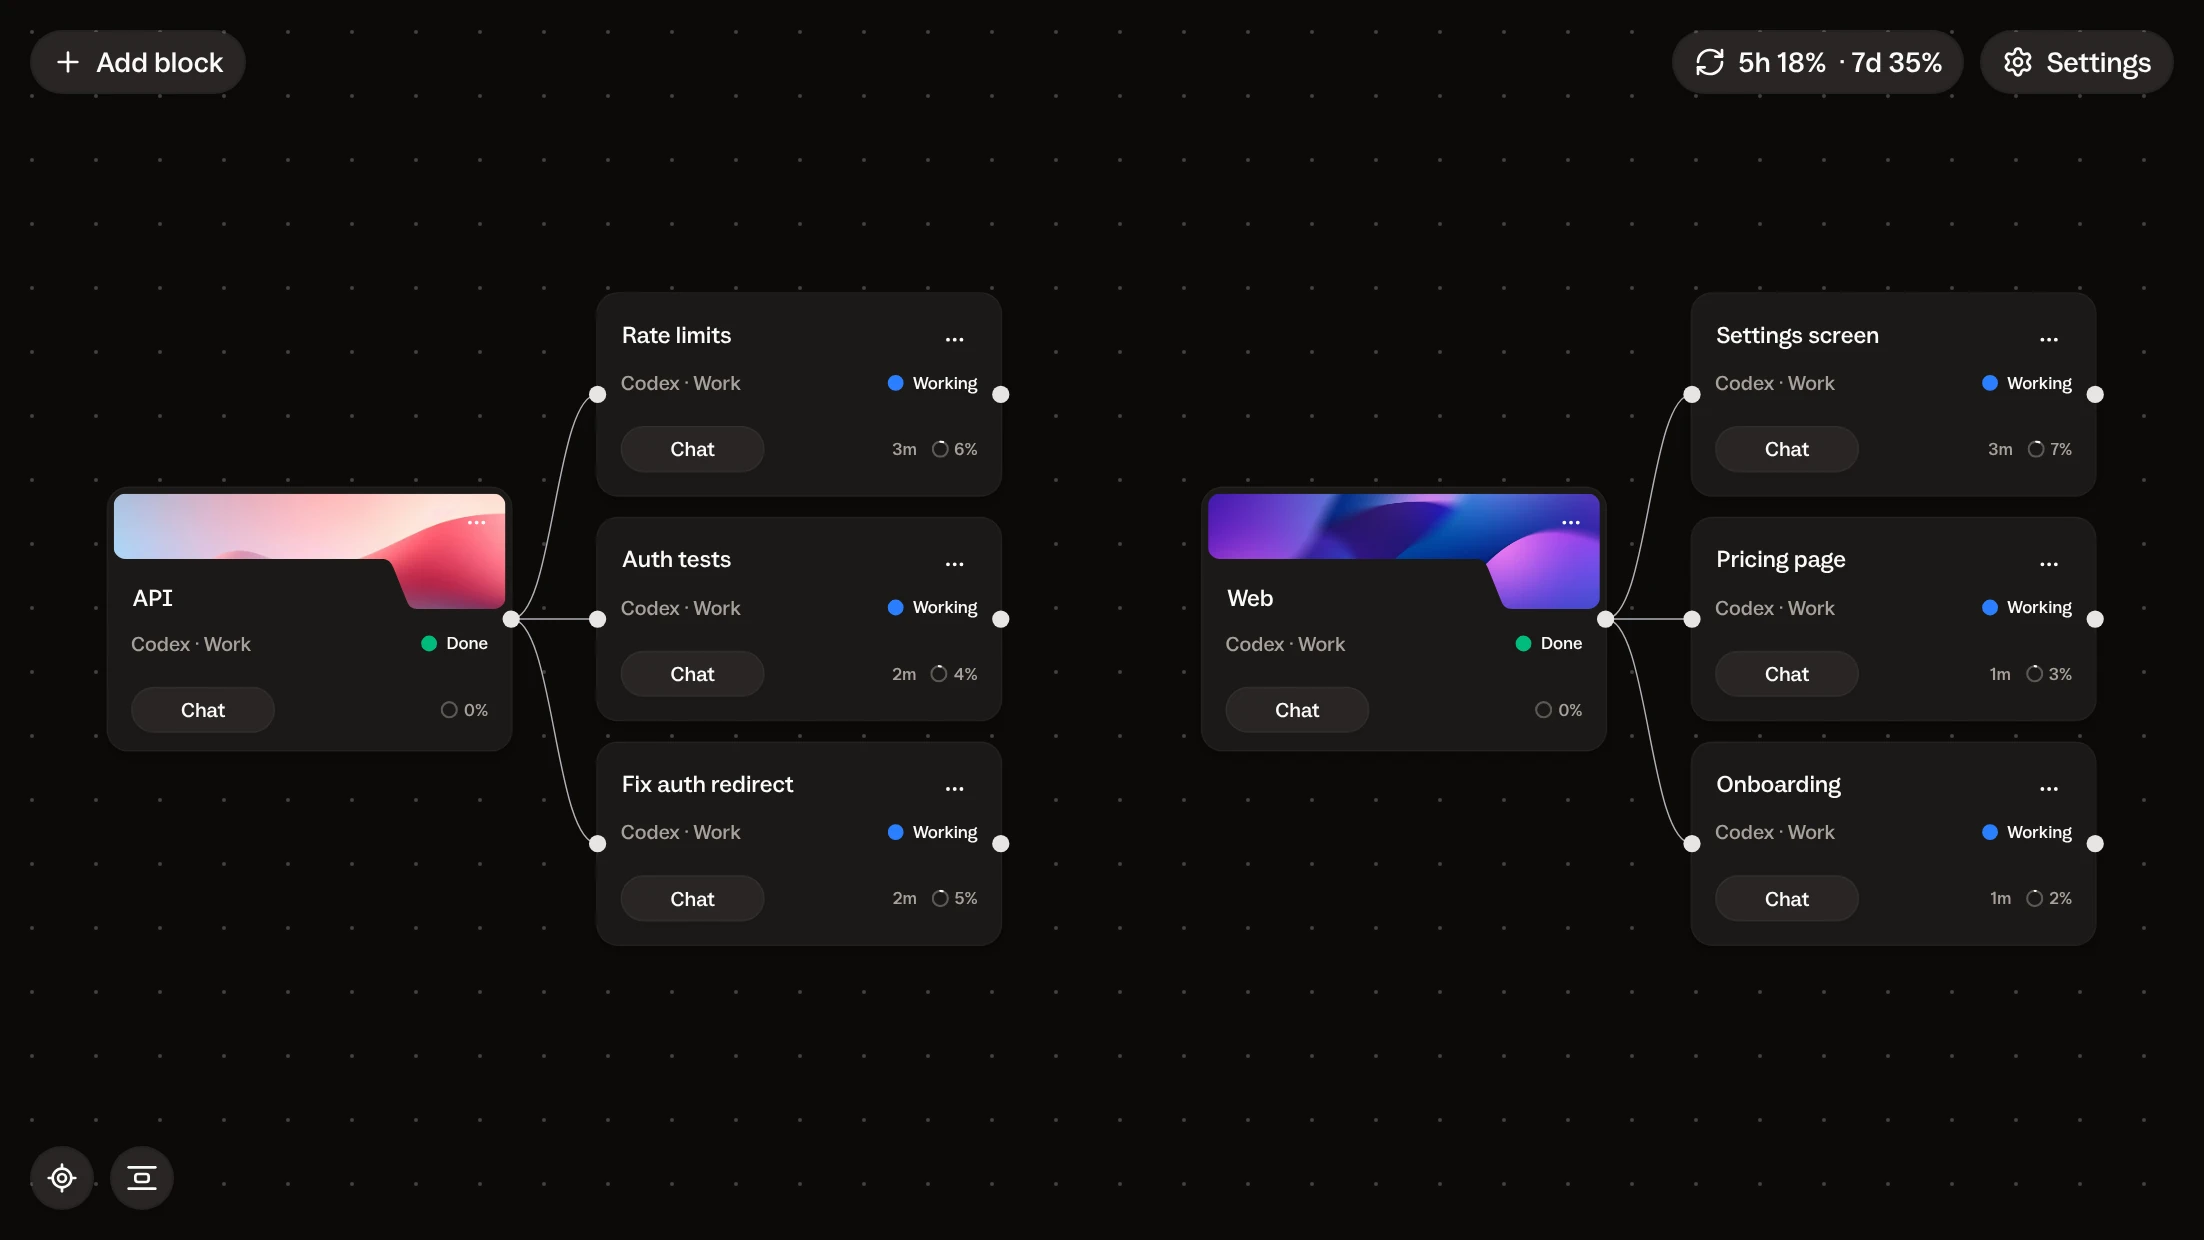Click Rate limits output connector dot
This screenshot has width=2204, height=1240.
pos(1001,394)
